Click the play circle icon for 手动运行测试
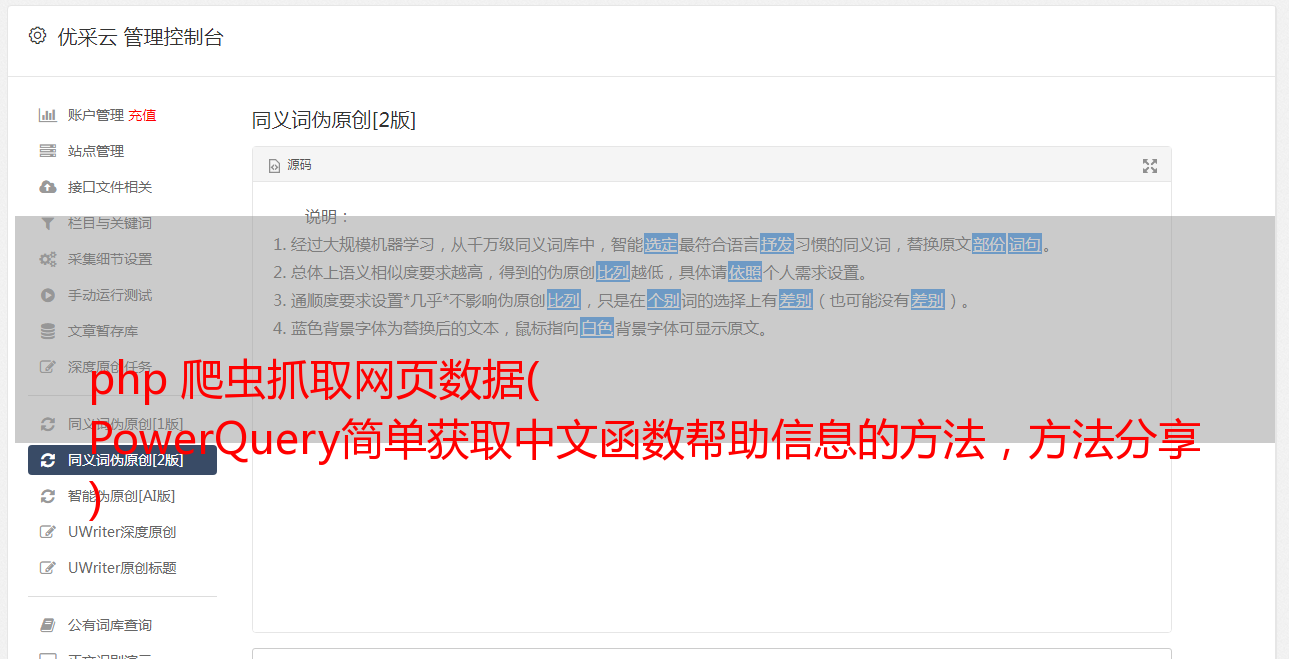Screen dimensions: 1289x659 pyautogui.click(x=48, y=295)
